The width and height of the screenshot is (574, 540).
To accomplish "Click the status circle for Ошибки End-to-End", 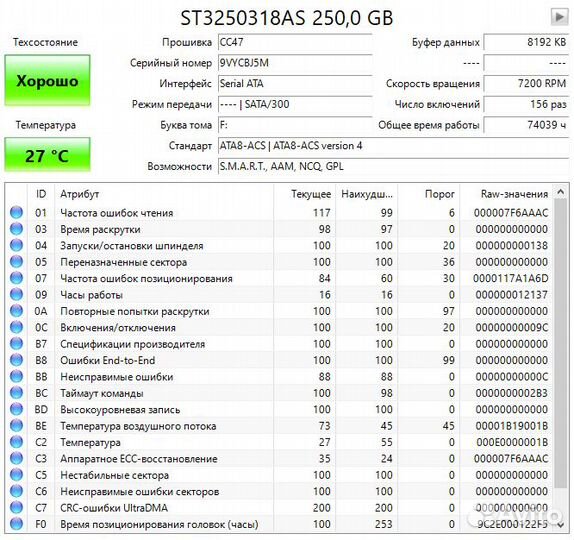I will [x=16, y=360].
